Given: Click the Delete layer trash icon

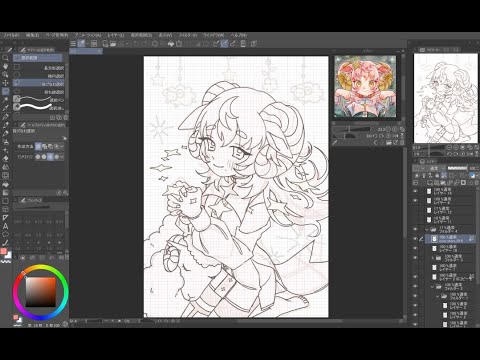Looking at the screenshot, I should (476, 183).
